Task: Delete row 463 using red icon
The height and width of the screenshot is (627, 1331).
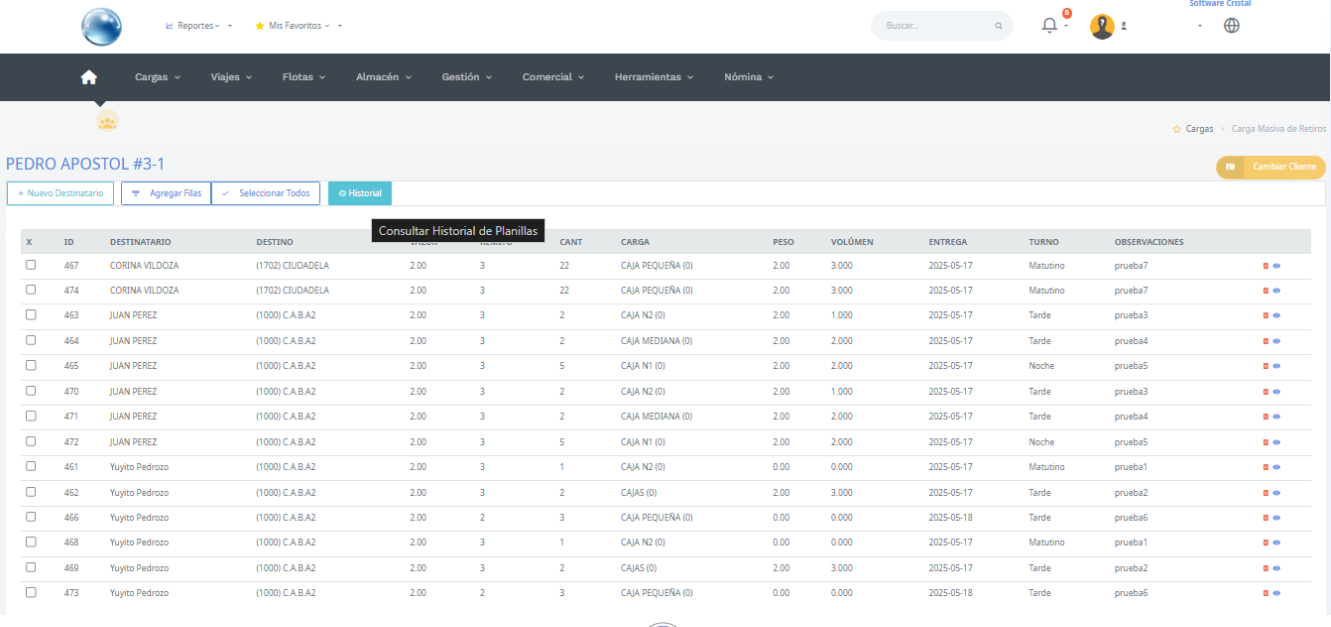Action: 1265,315
